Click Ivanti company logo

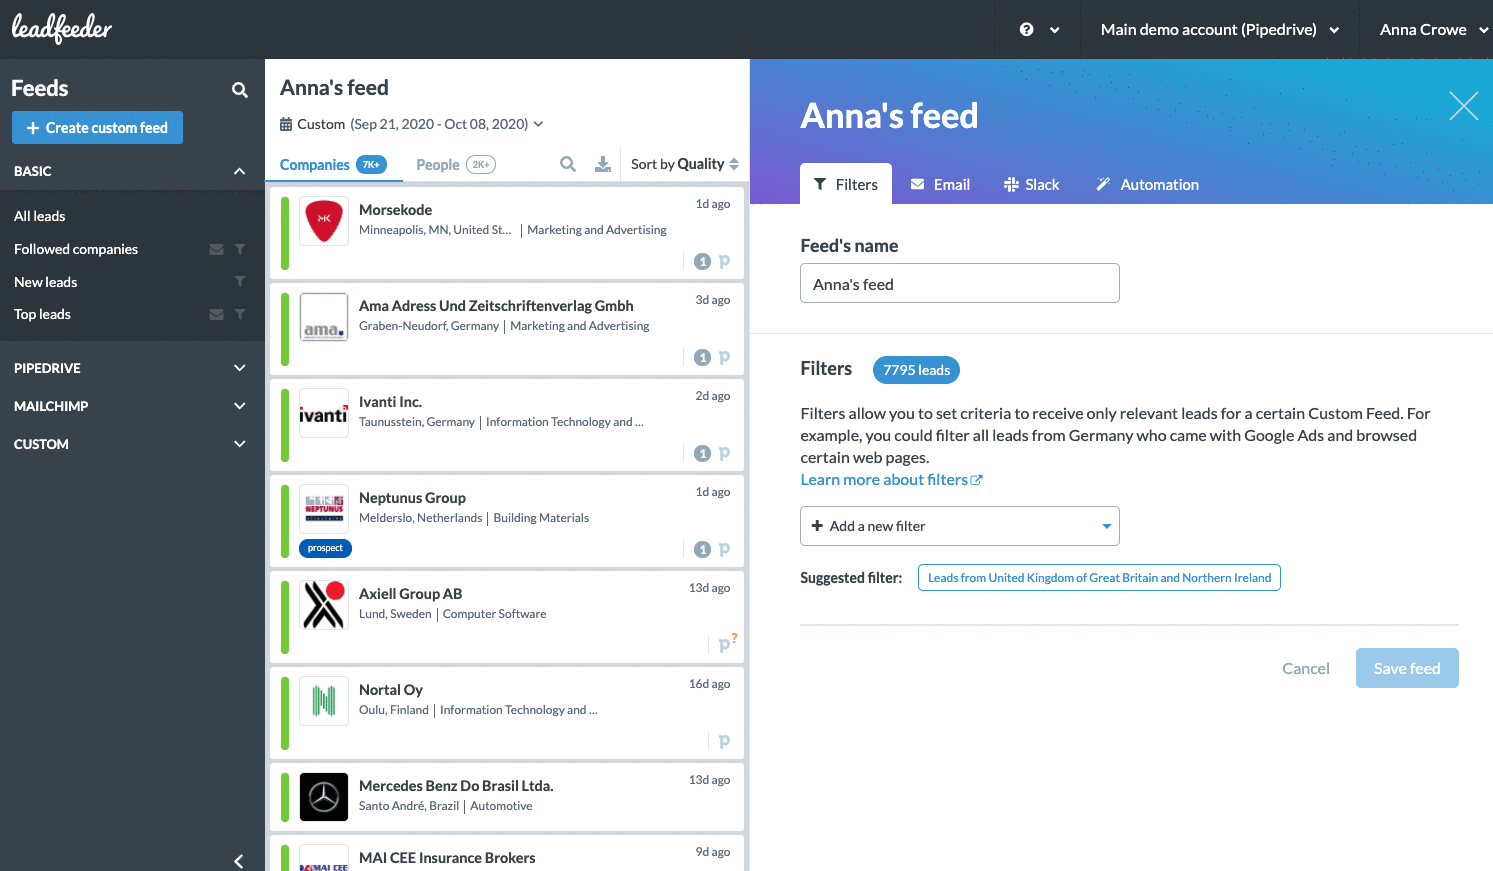pyautogui.click(x=324, y=413)
